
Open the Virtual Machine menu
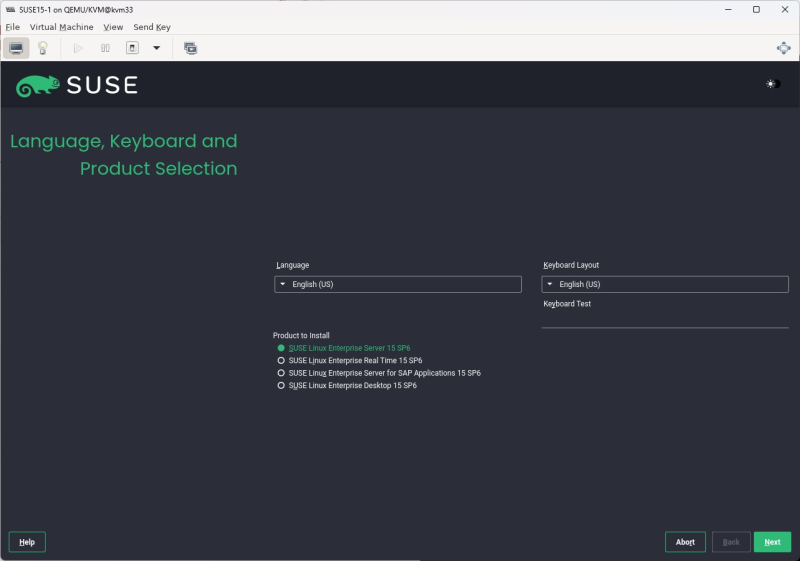click(61, 27)
